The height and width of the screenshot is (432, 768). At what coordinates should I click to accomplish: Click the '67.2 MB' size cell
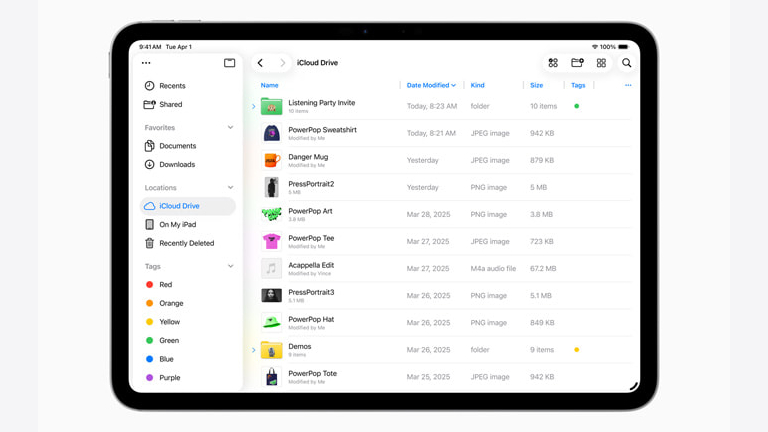543,268
